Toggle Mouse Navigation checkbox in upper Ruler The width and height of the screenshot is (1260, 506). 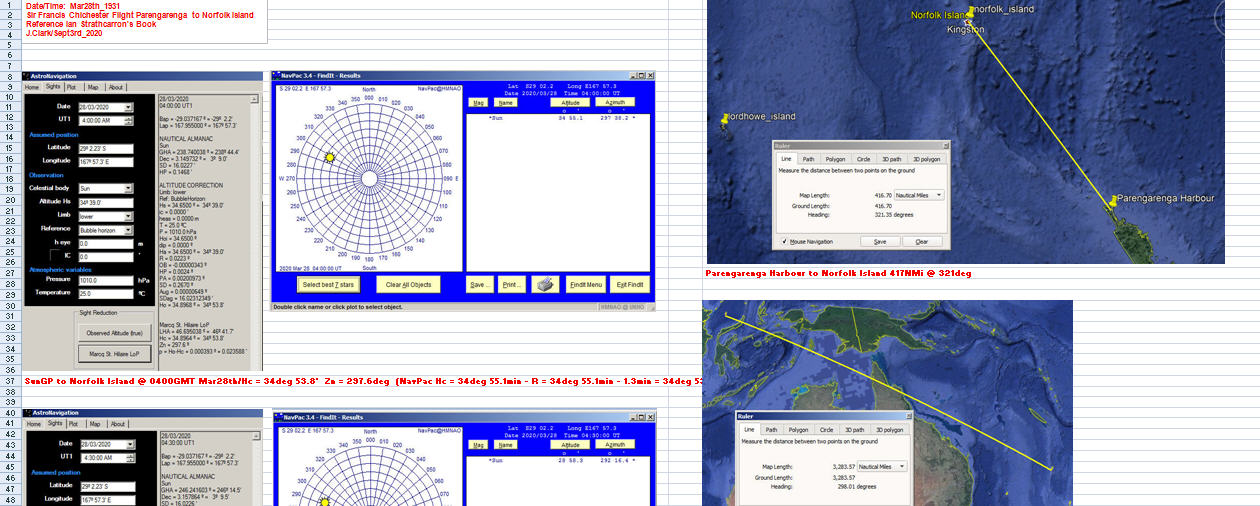[x=784, y=241]
